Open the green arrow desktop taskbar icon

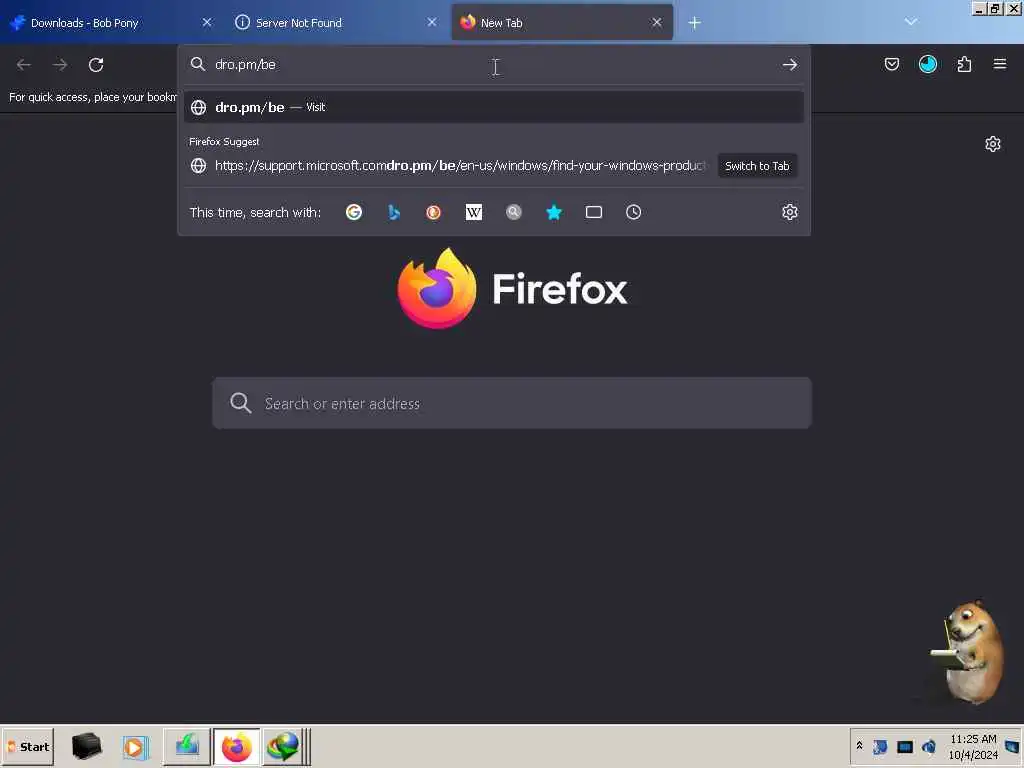pos(187,746)
